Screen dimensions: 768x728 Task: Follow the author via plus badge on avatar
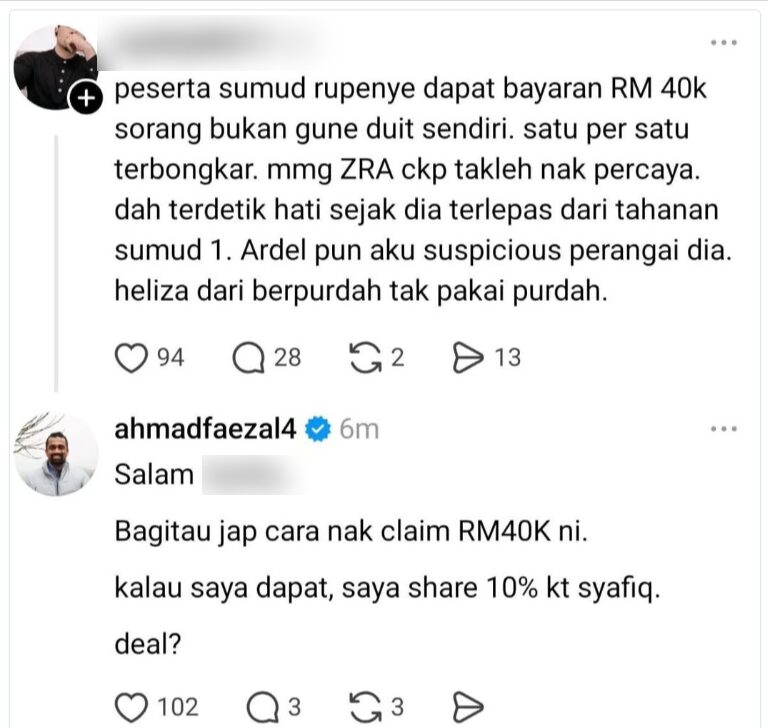(x=87, y=98)
